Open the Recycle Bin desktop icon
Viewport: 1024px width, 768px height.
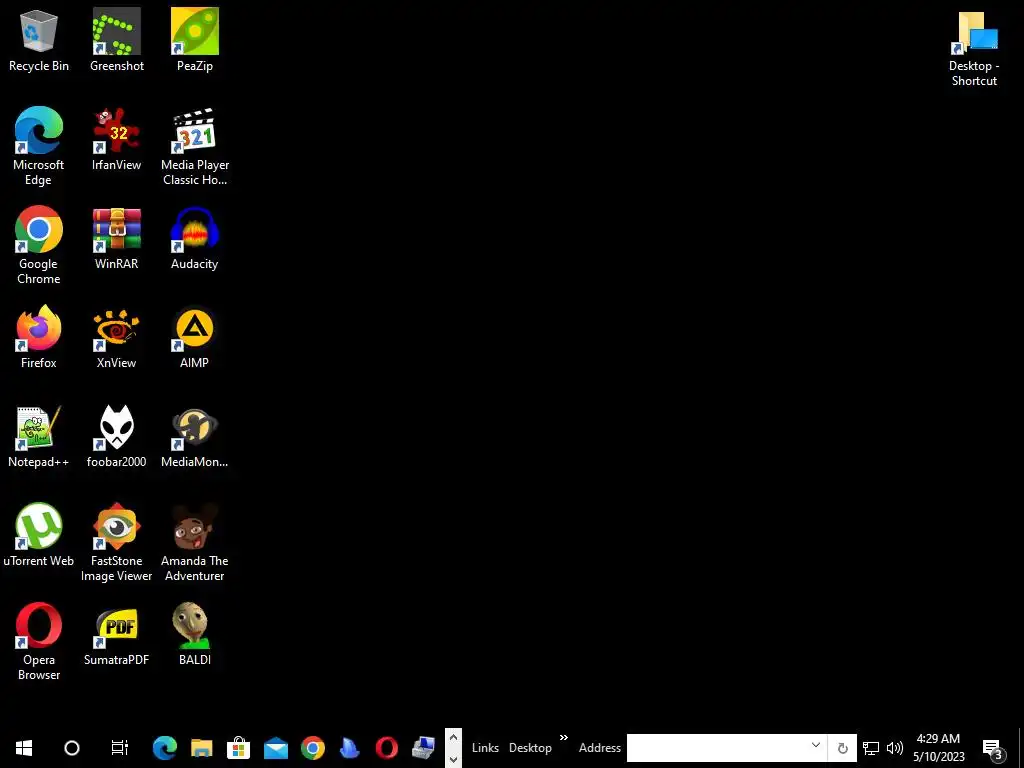coord(39,40)
